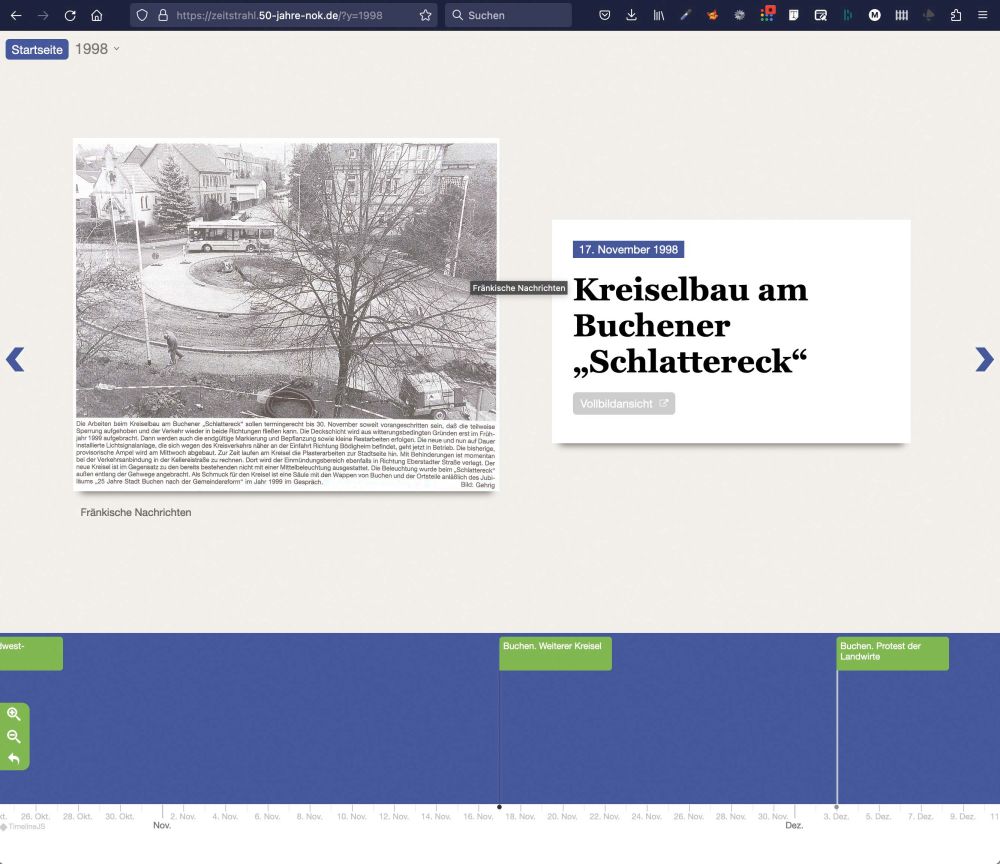The image size is (1000, 864).
Task: Advance to next slide with right chevron
Action: 985,360
